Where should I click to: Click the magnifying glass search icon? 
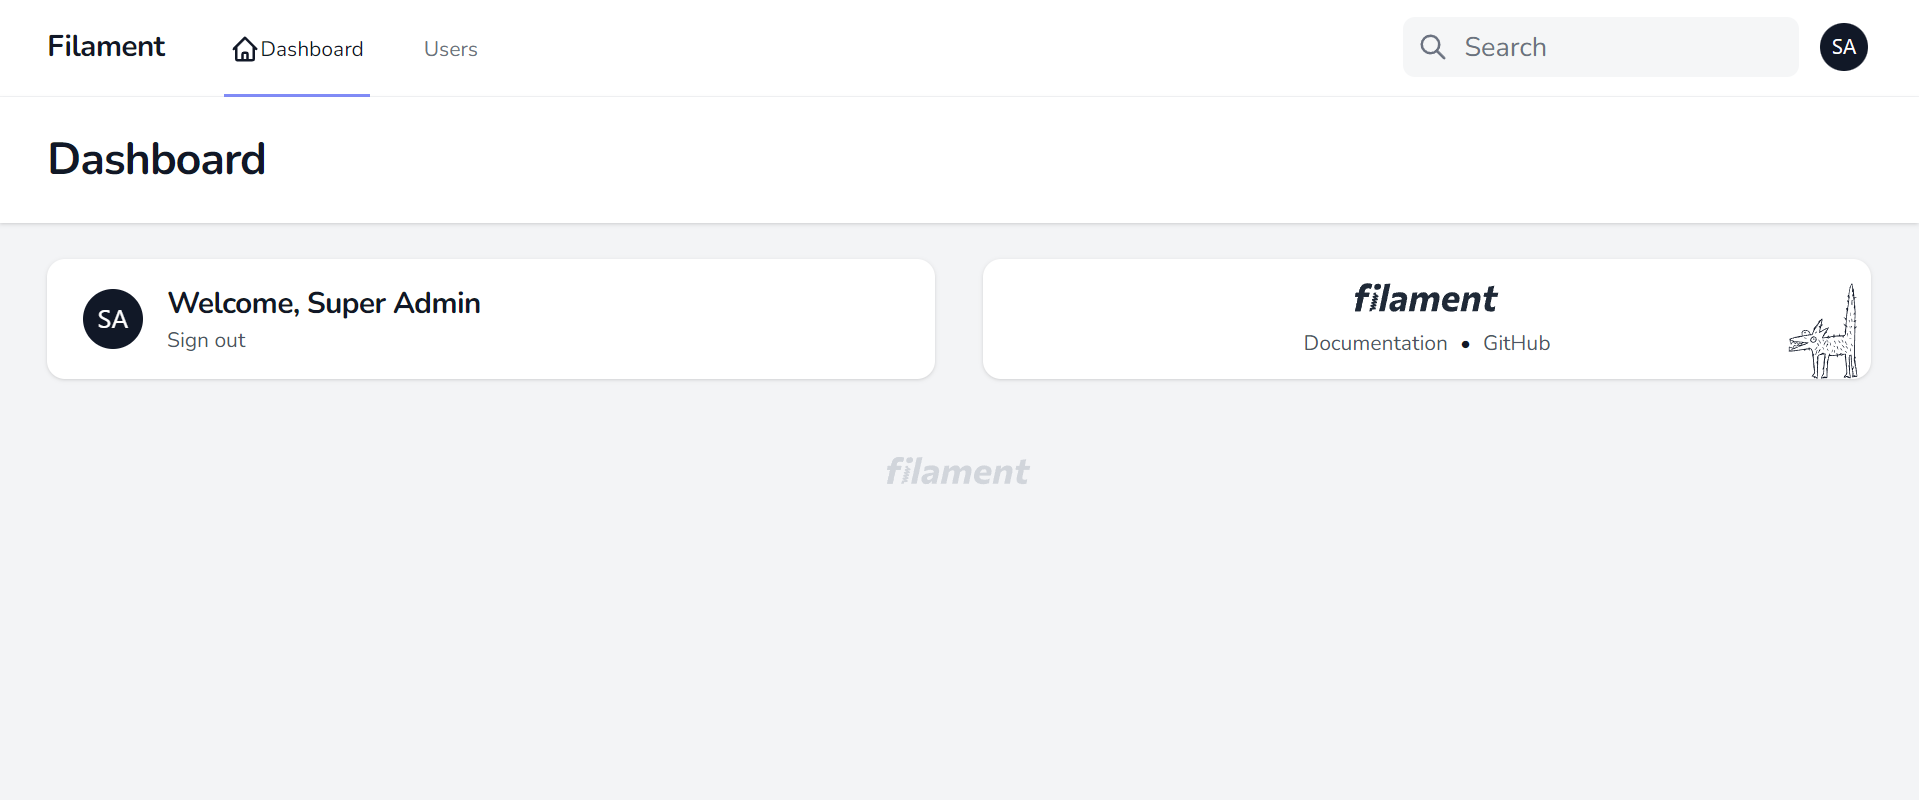(1432, 46)
